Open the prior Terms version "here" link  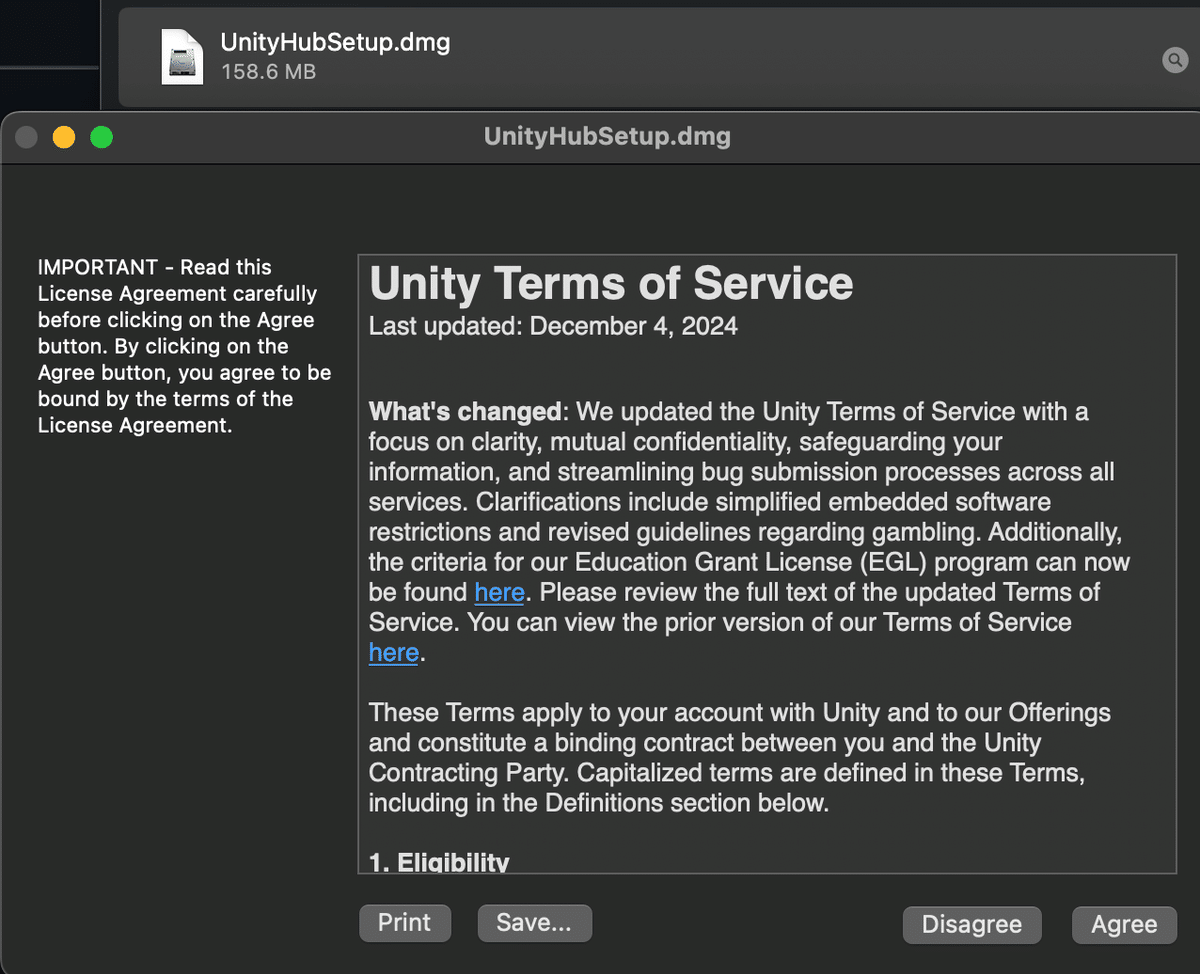393,652
